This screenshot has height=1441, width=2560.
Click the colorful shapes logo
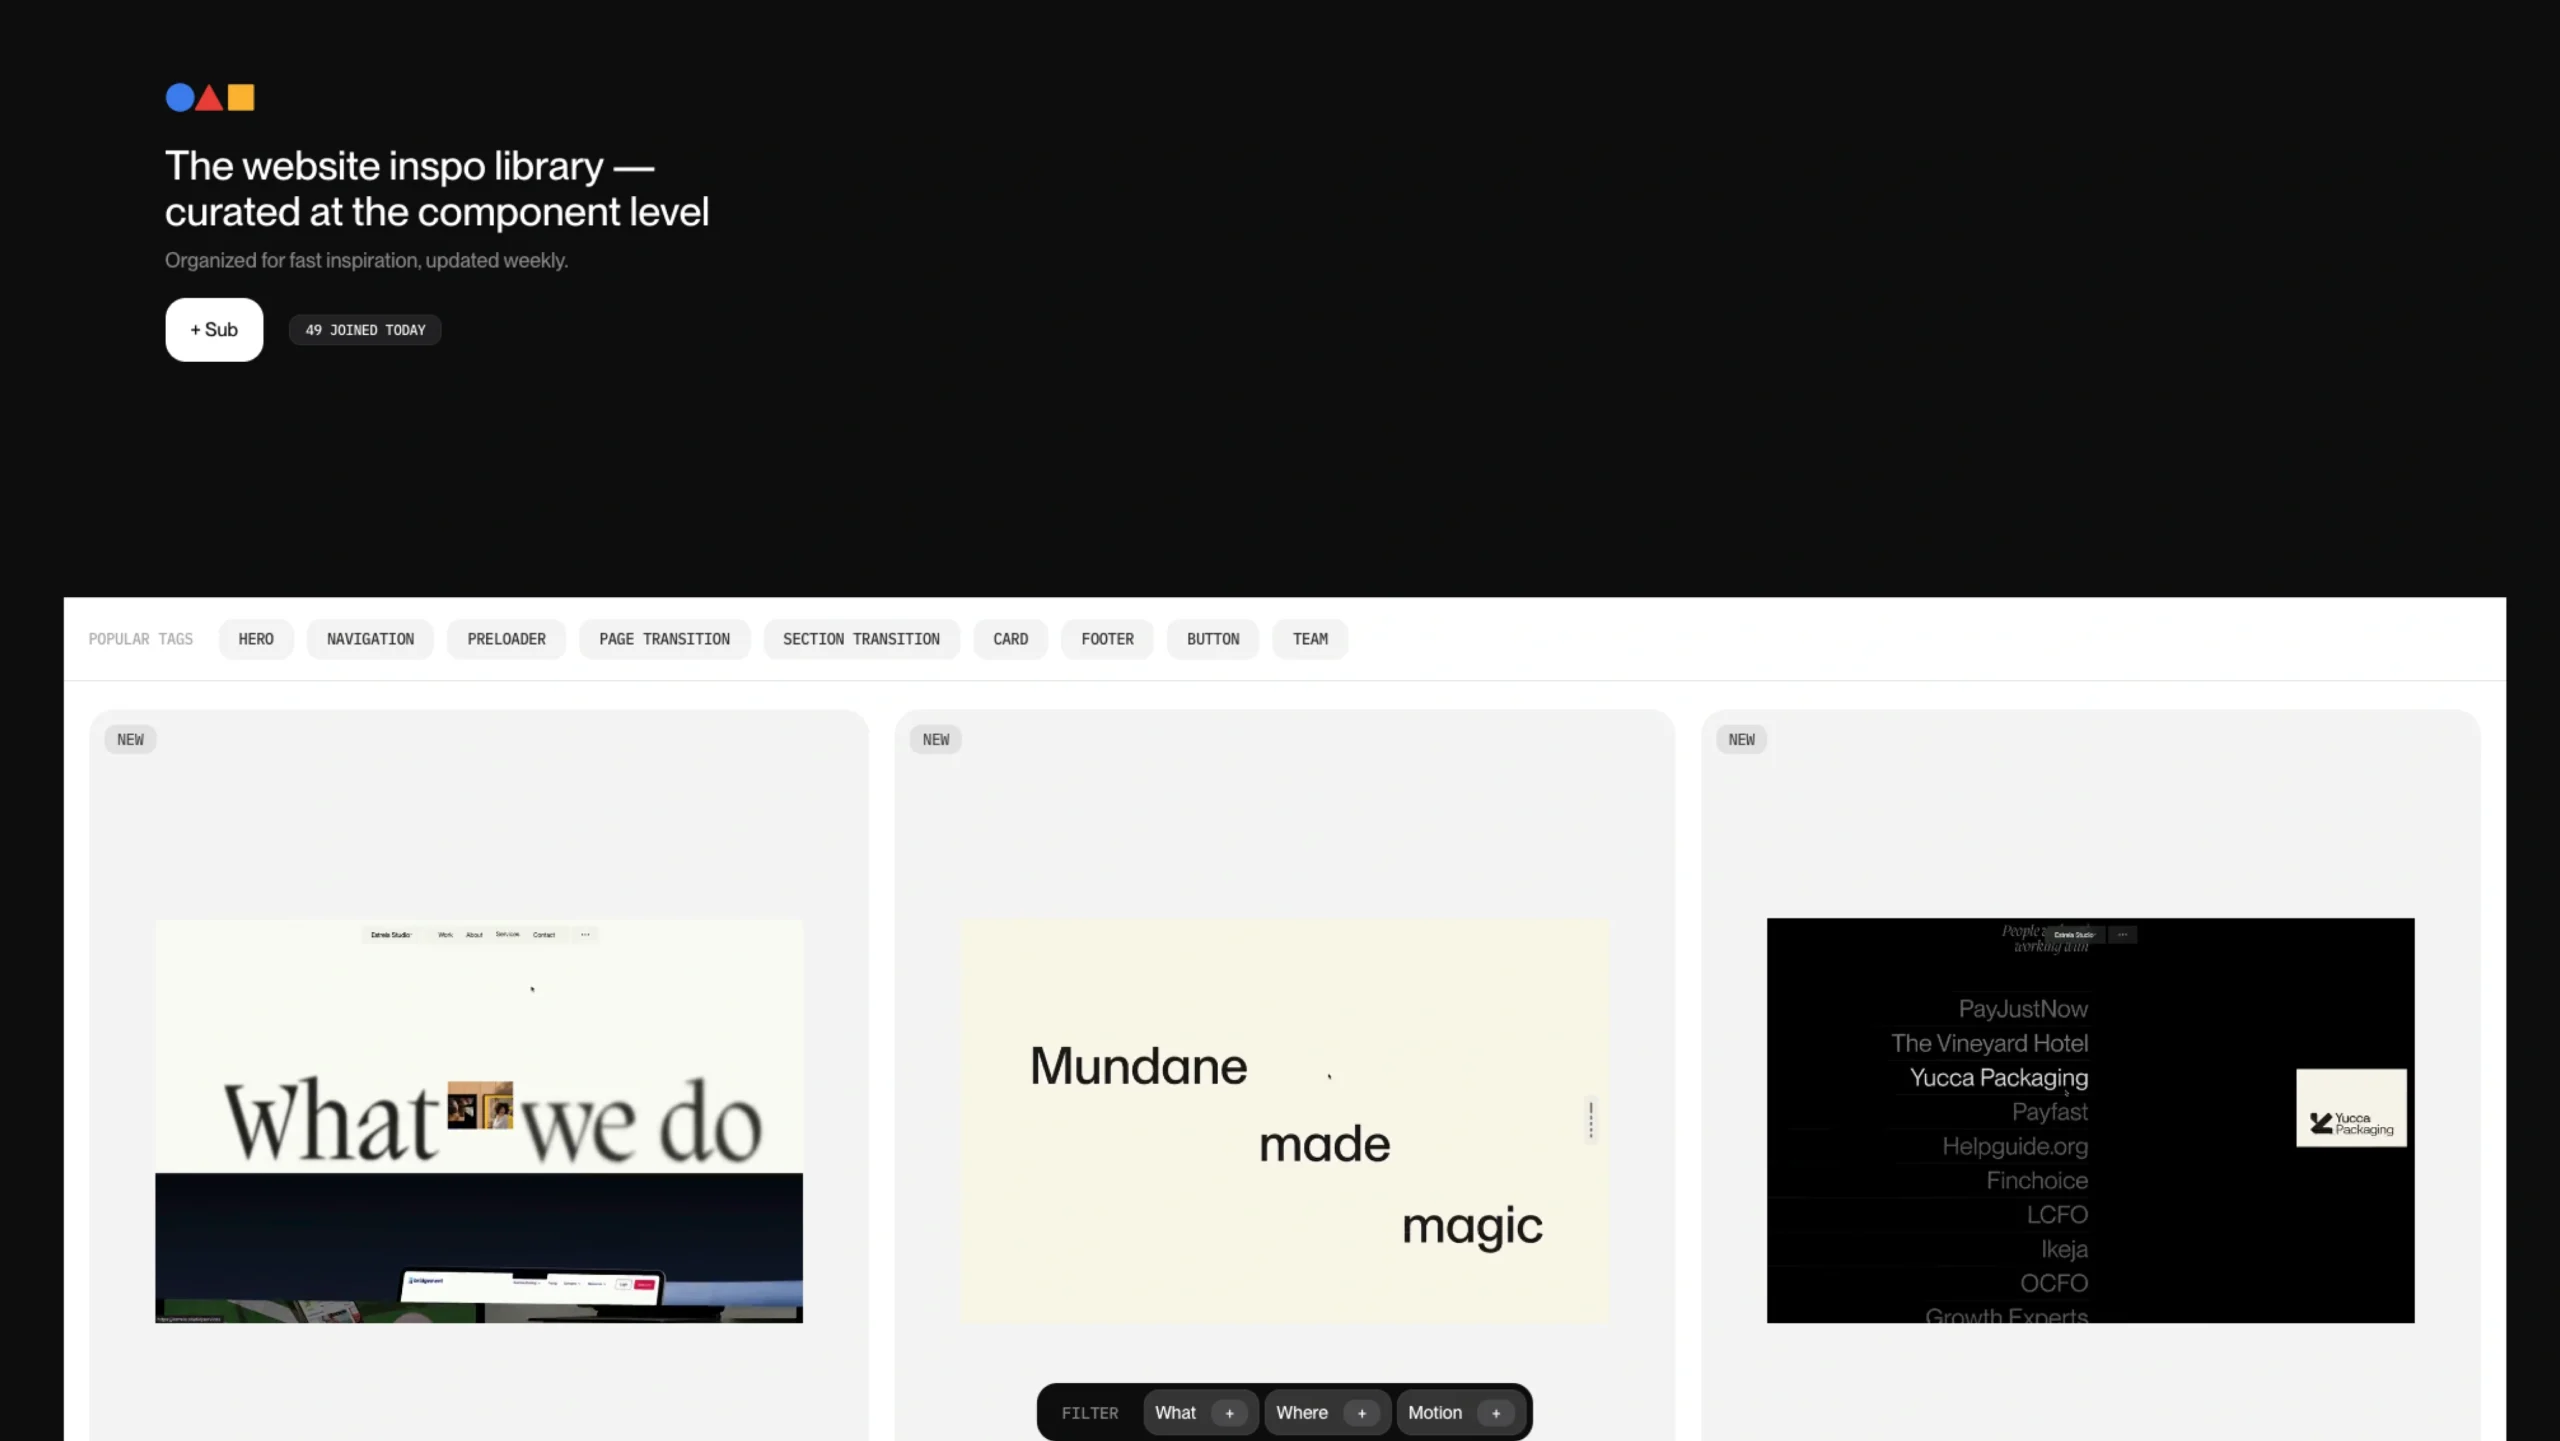pos(210,97)
